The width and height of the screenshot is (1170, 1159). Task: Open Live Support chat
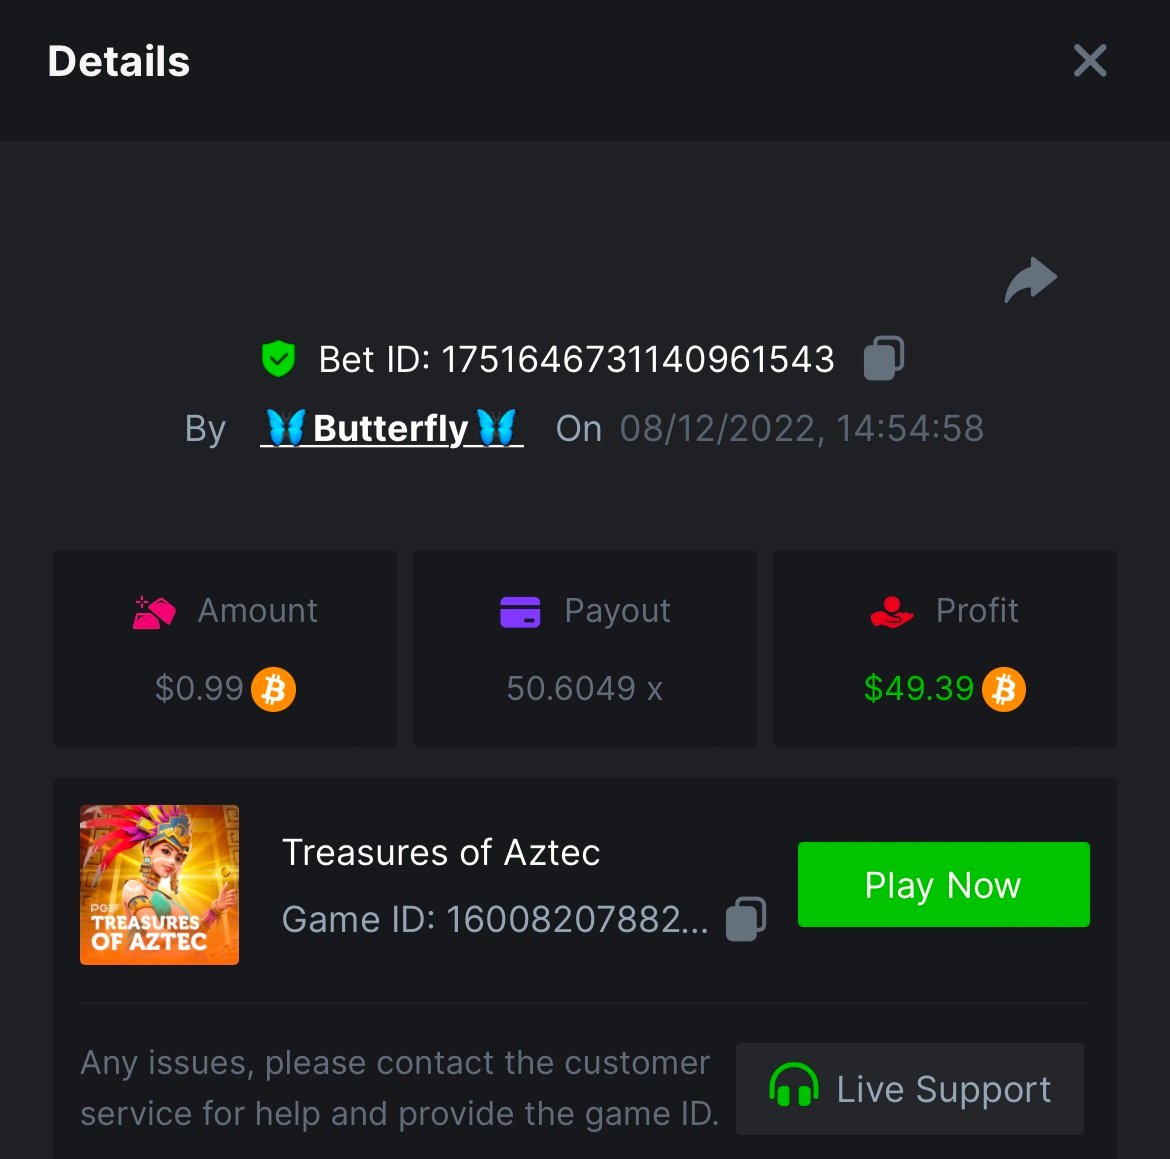tap(910, 1089)
